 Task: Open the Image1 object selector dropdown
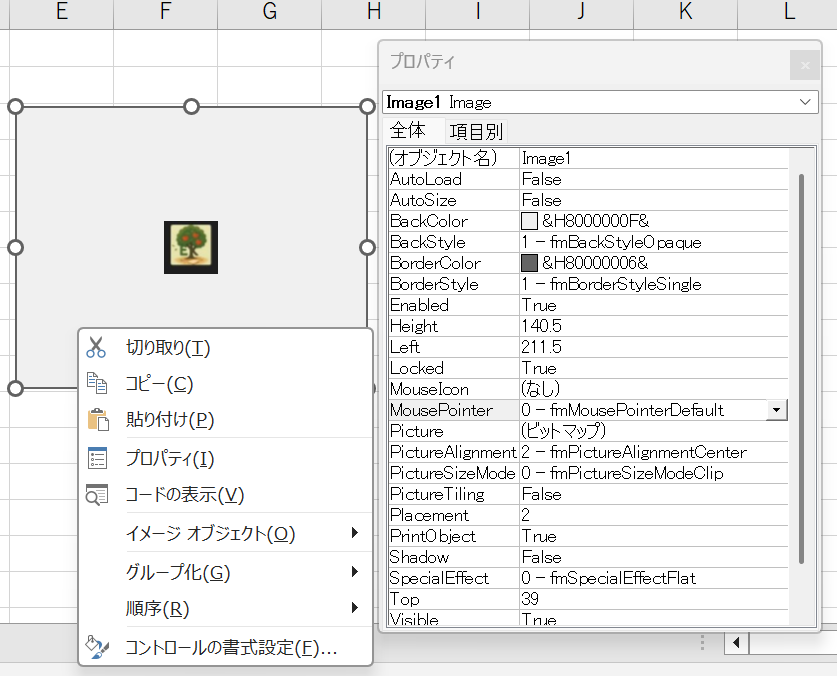[x=805, y=102]
